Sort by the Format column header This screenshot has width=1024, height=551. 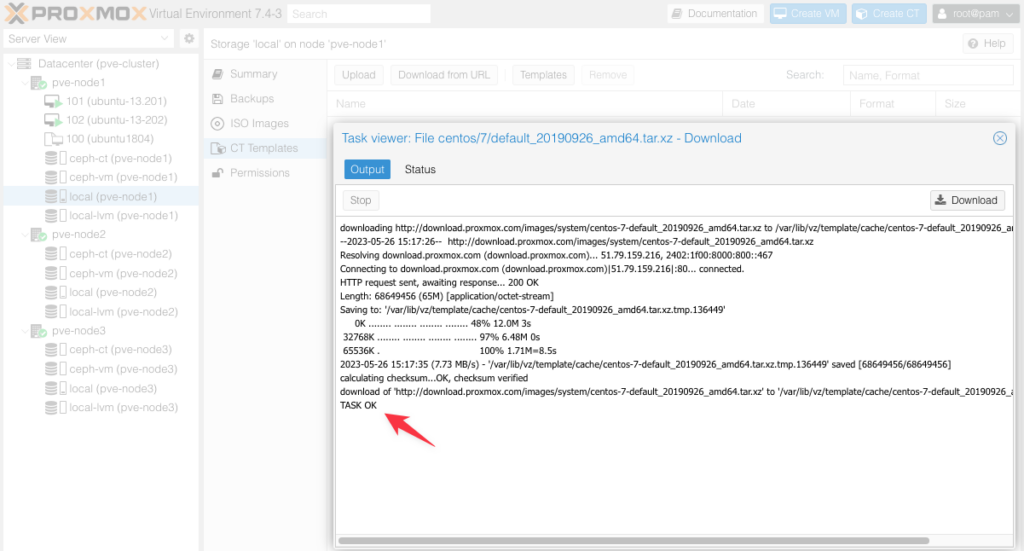click(893, 104)
